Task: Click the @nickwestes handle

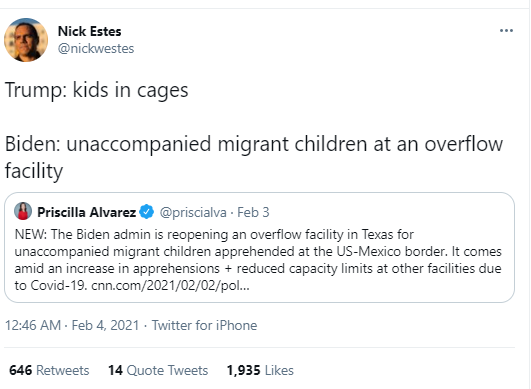Action: [96, 48]
